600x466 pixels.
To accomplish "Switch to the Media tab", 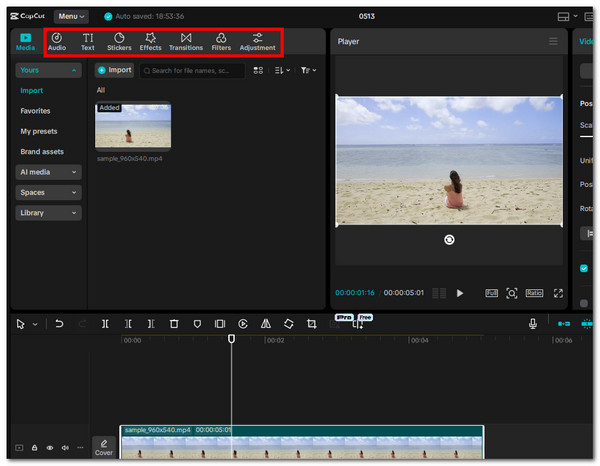I will point(25,42).
